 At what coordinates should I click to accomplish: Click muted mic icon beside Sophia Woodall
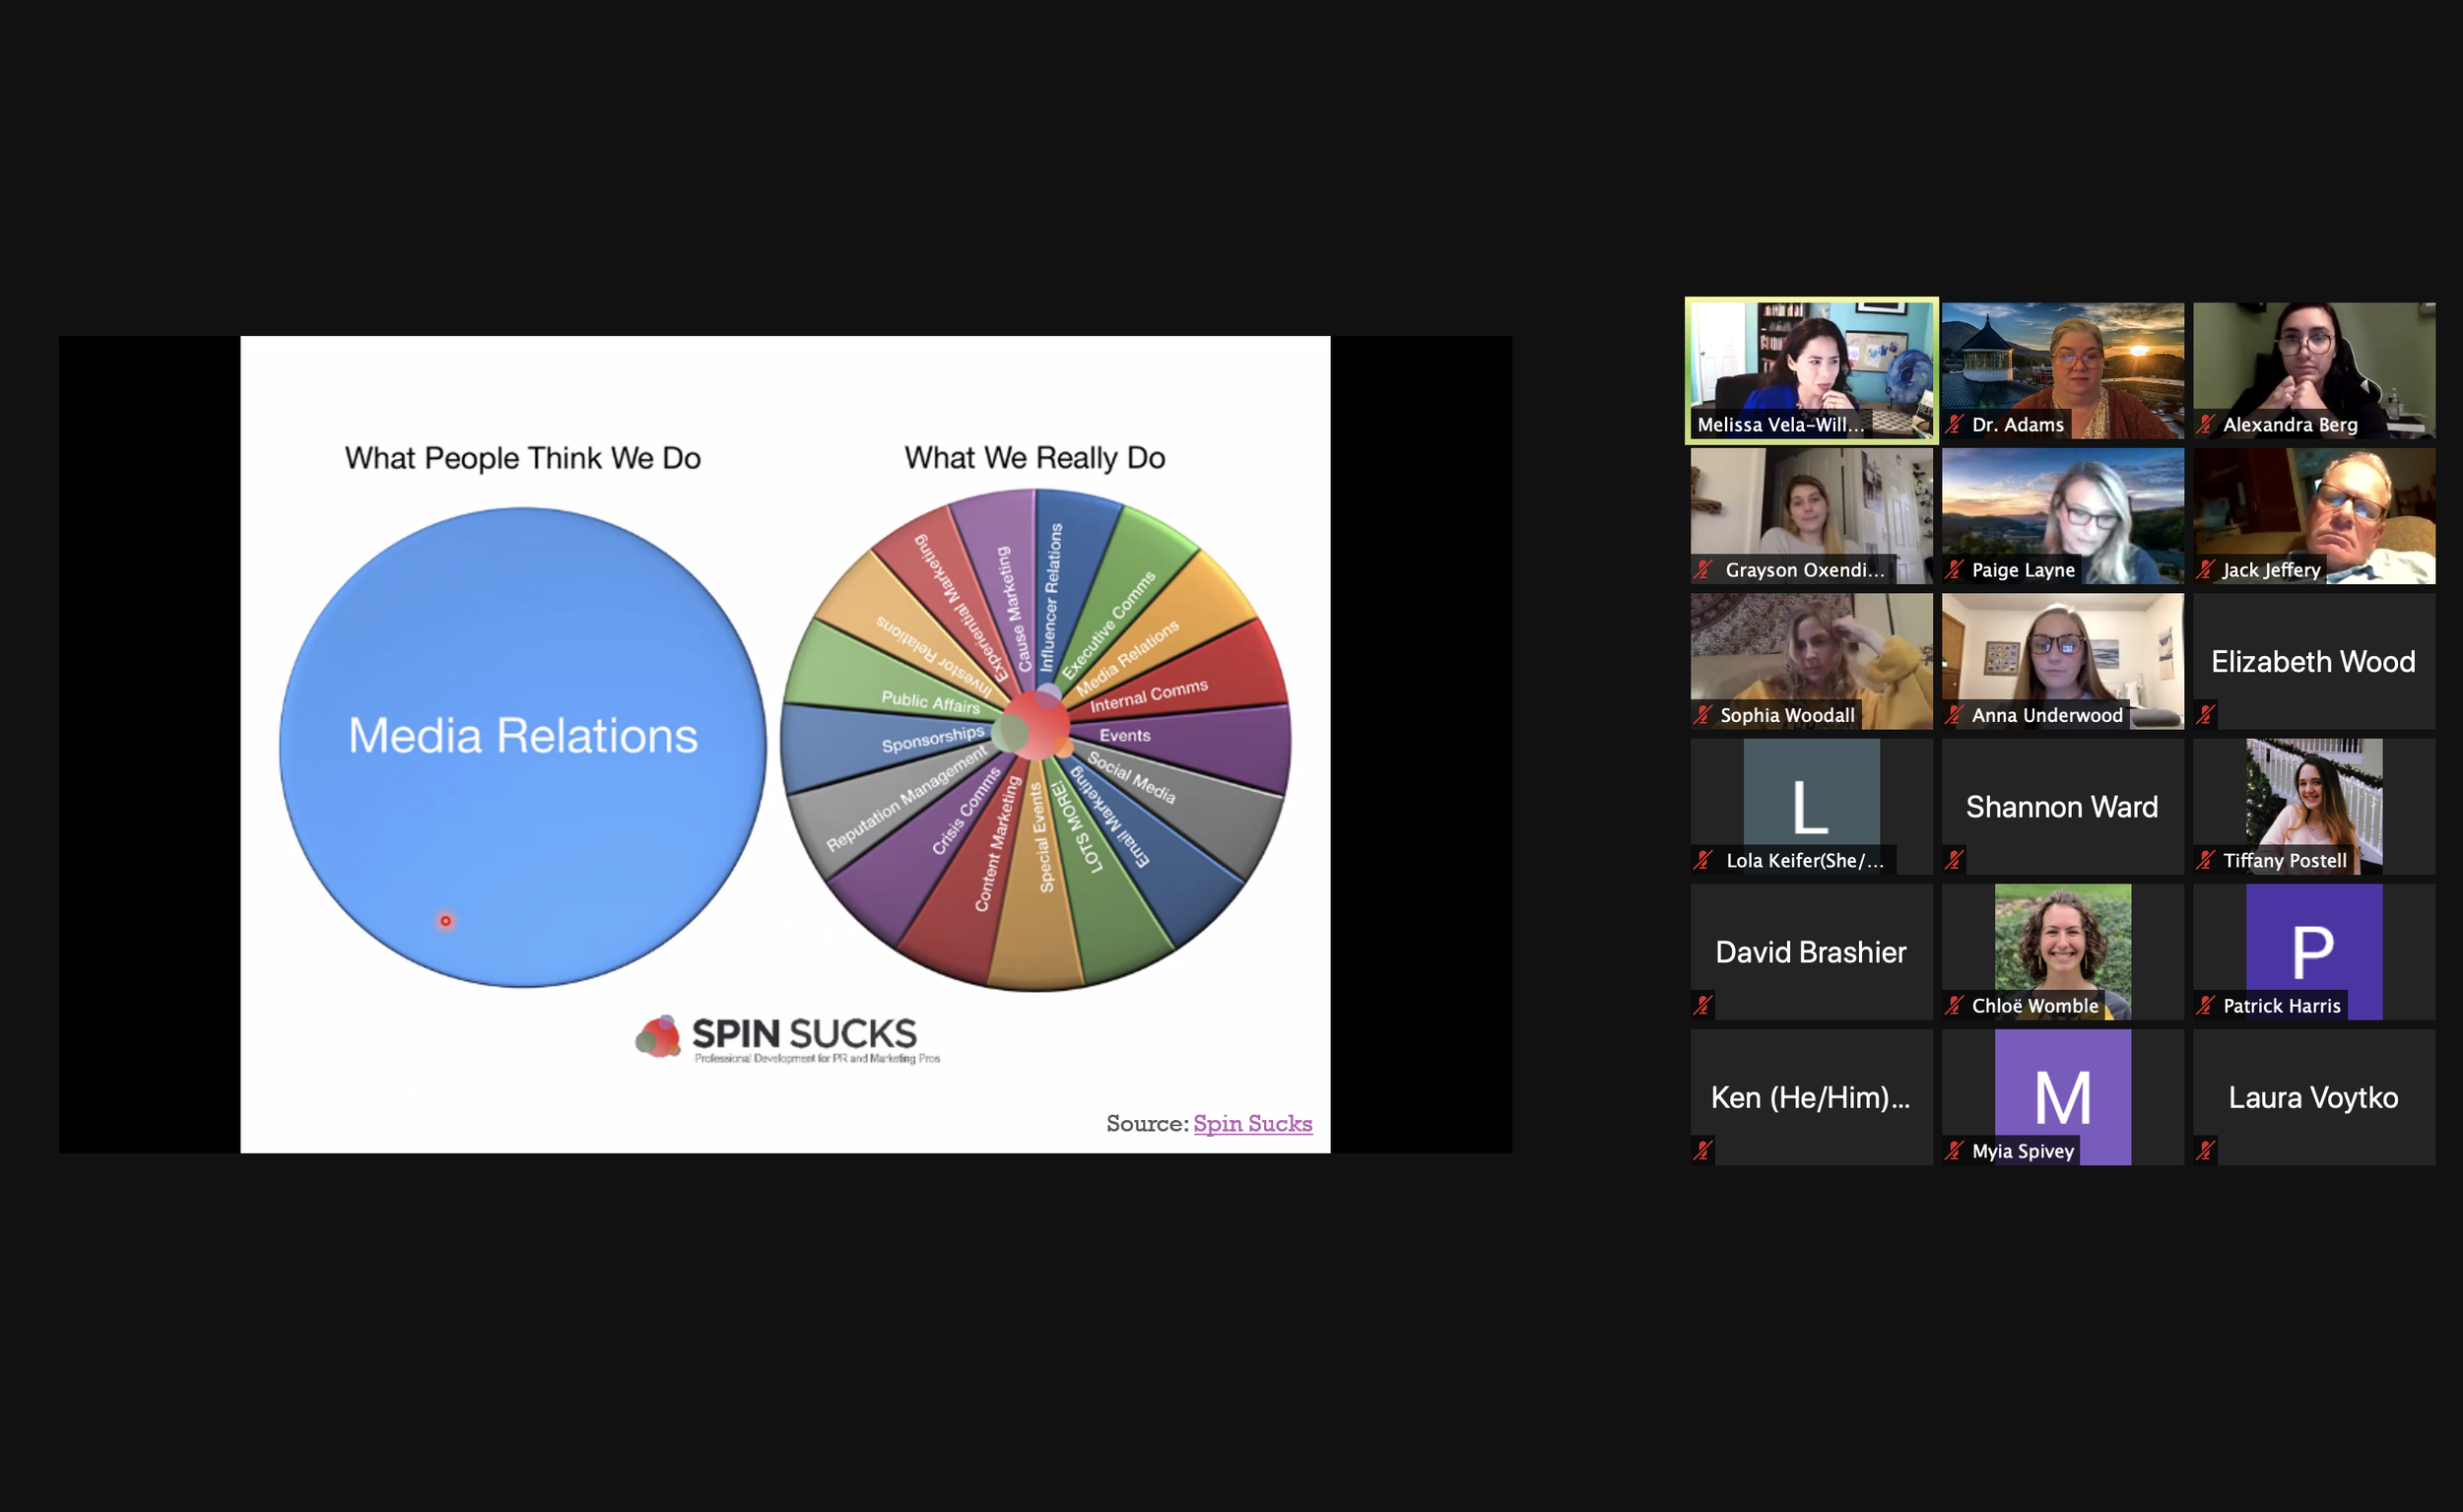click(1703, 714)
